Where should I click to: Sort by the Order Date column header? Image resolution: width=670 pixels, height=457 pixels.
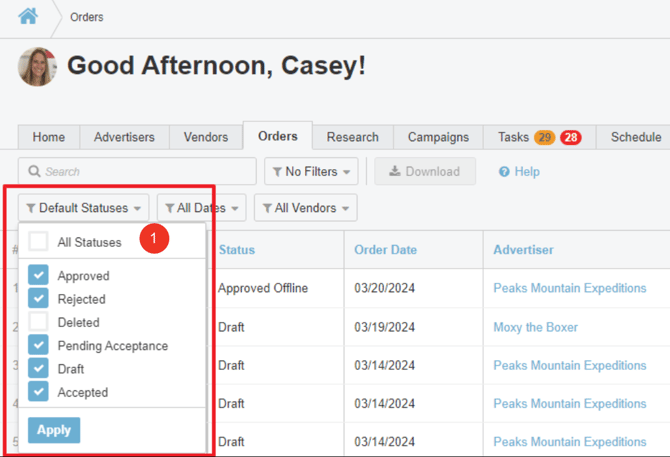click(385, 250)
